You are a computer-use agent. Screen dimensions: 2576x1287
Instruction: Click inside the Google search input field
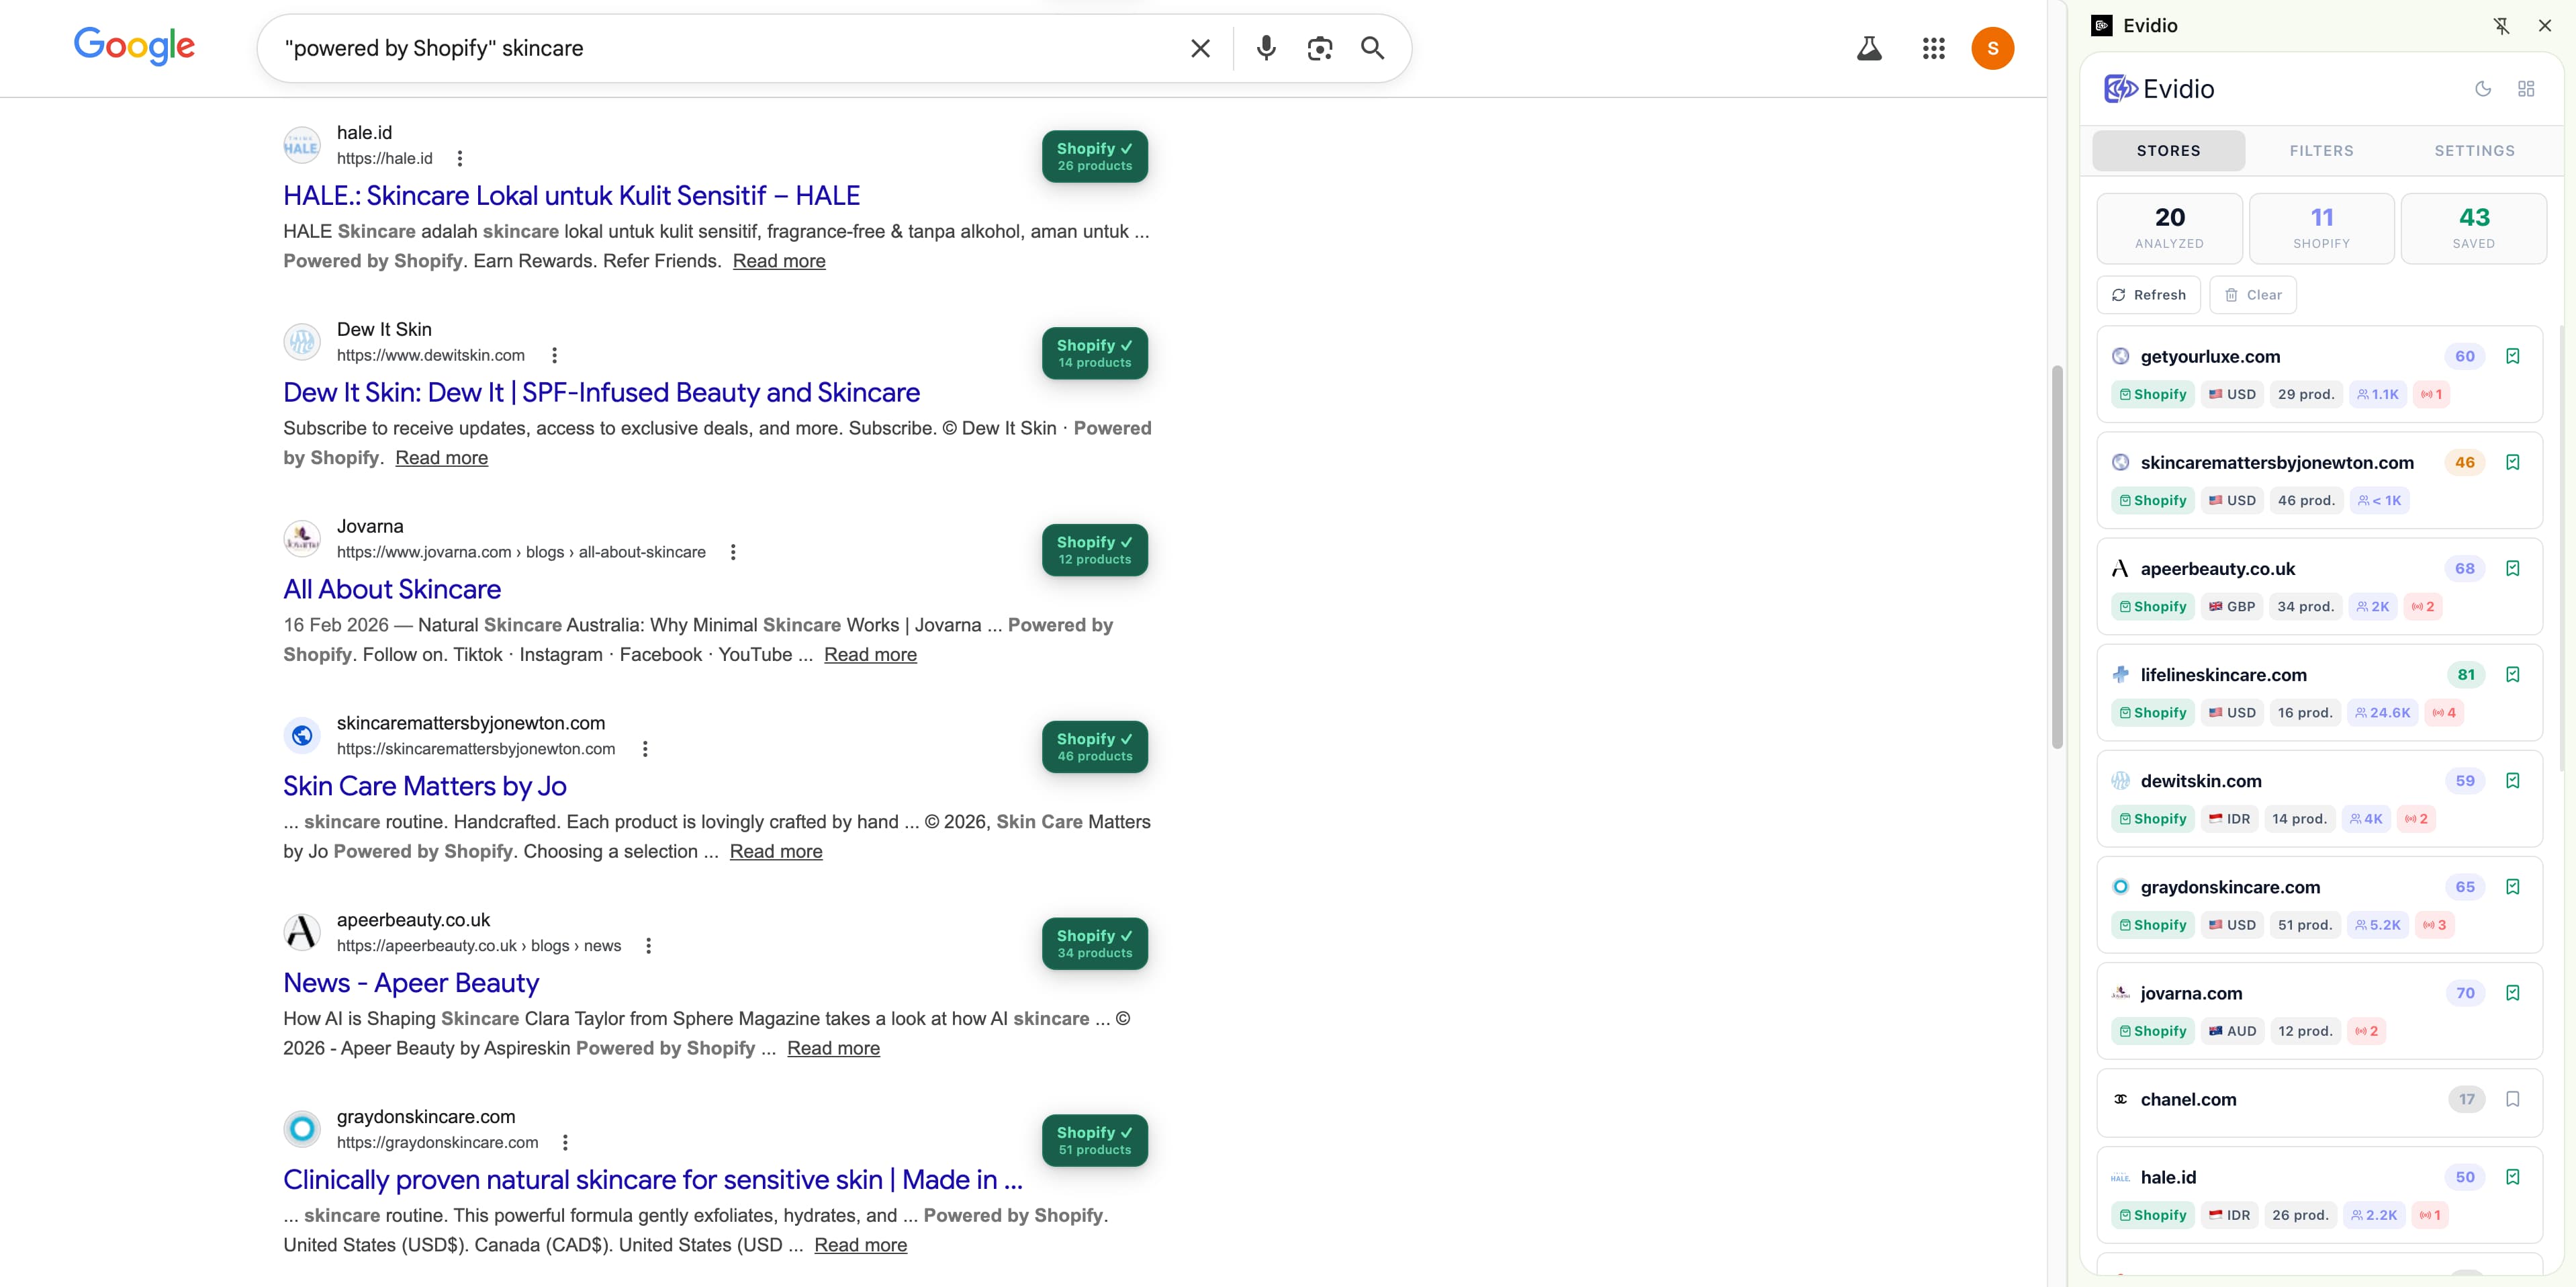click(700, 48)
